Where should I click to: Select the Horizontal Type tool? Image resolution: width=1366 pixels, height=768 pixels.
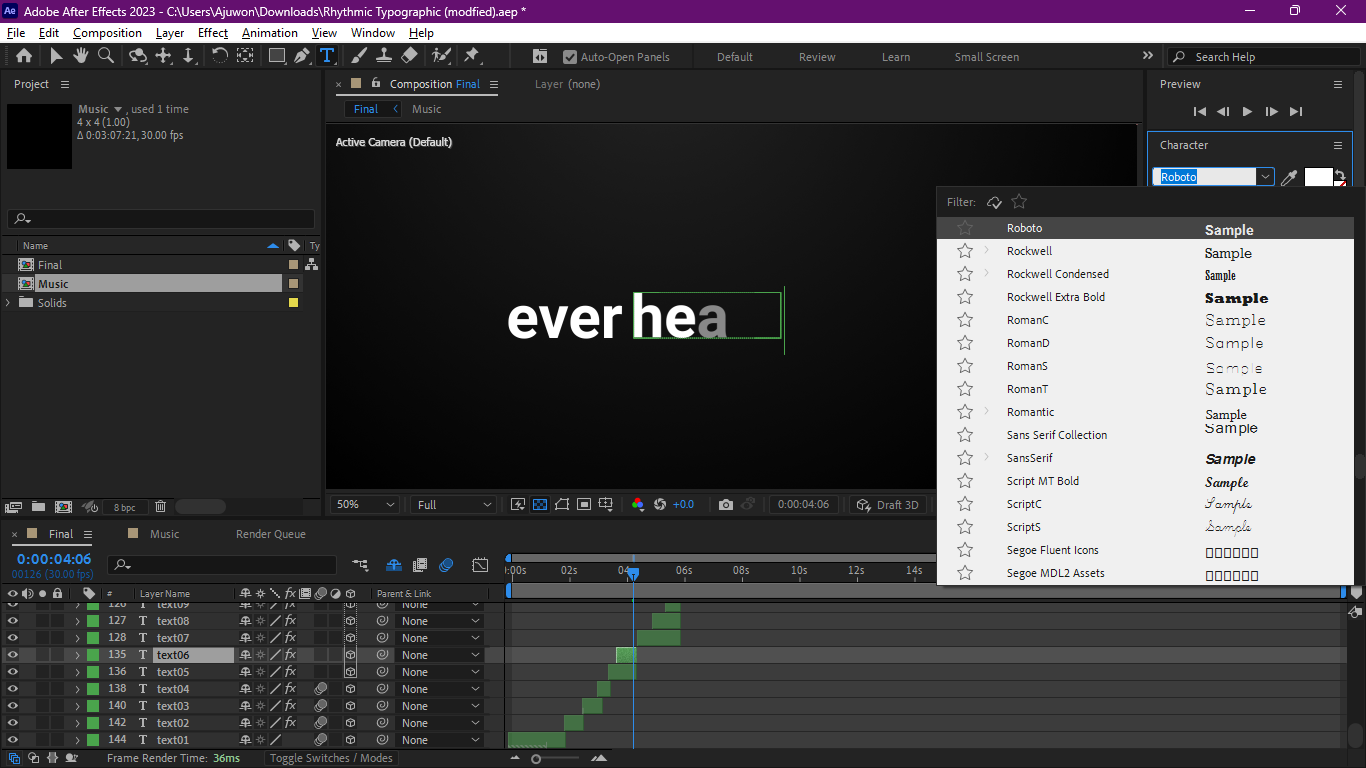pyautogui.click(x=327, y=56)
